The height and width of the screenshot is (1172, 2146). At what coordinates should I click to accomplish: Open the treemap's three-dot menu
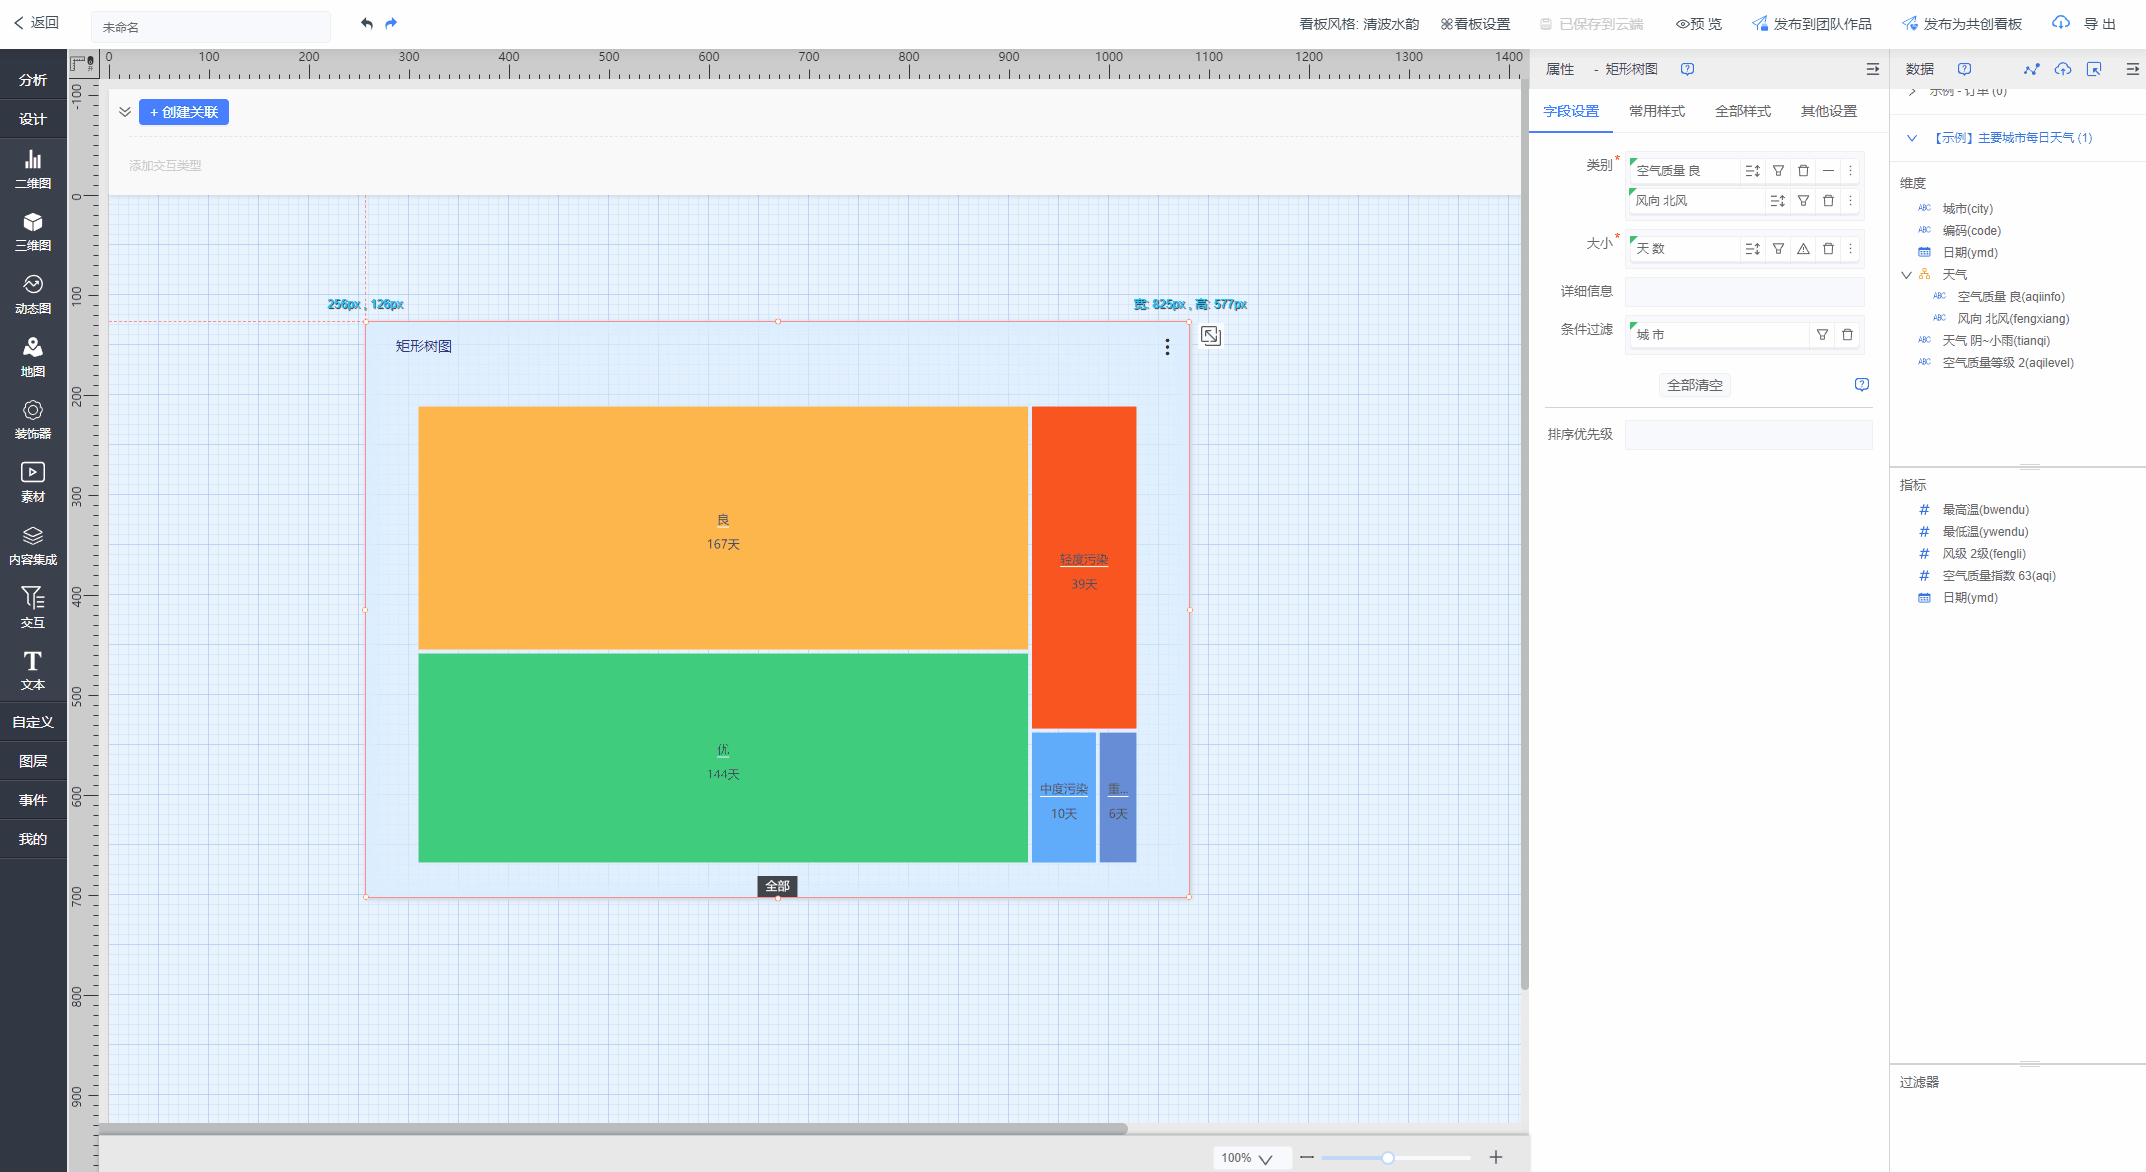coord(1167,347)
